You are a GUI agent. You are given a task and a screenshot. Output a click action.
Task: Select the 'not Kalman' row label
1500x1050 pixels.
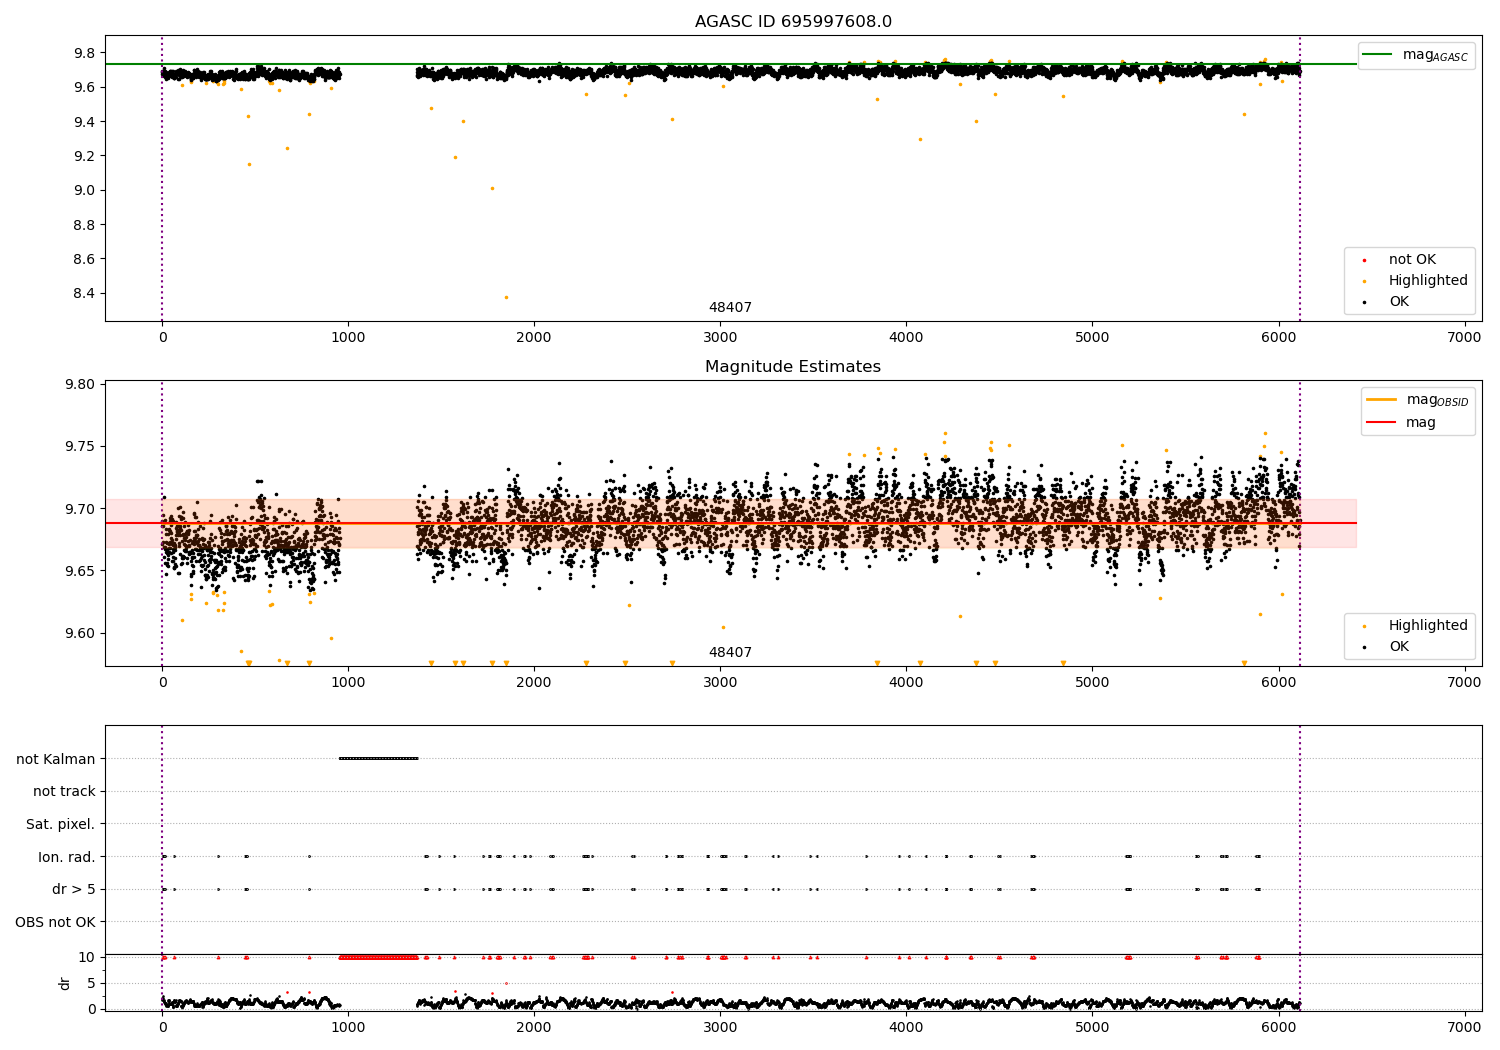point(56,759)
